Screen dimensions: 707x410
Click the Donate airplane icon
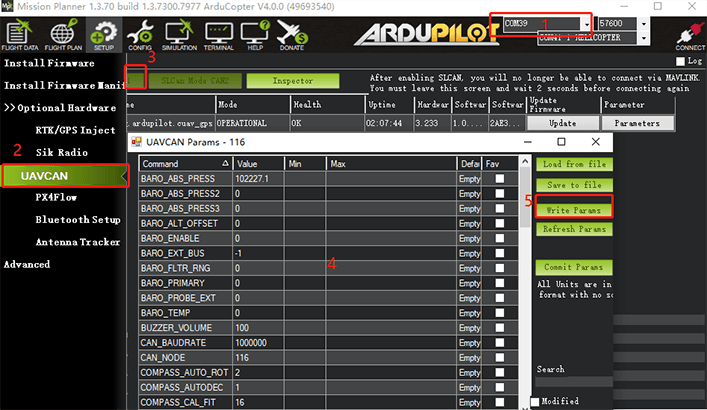point(291,33)
